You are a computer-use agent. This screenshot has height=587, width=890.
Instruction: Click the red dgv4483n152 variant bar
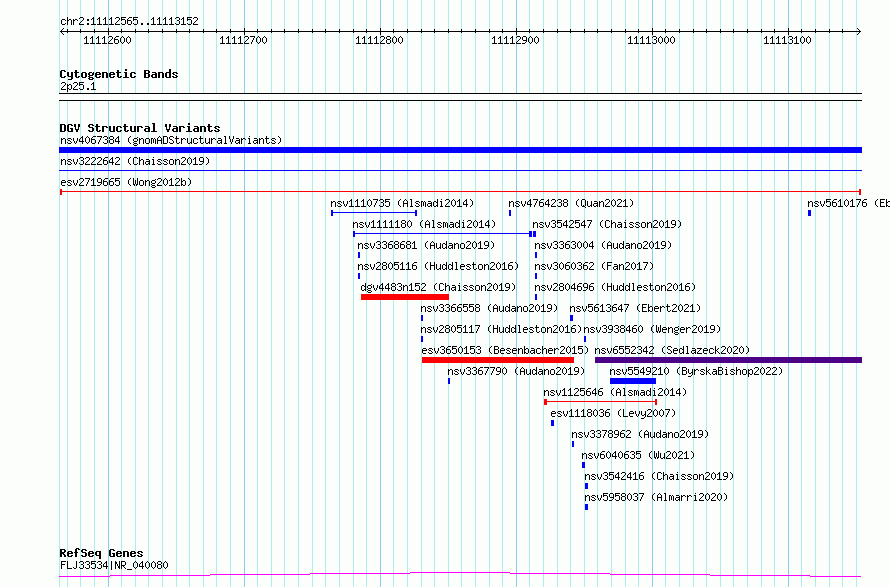click(405, 297)
